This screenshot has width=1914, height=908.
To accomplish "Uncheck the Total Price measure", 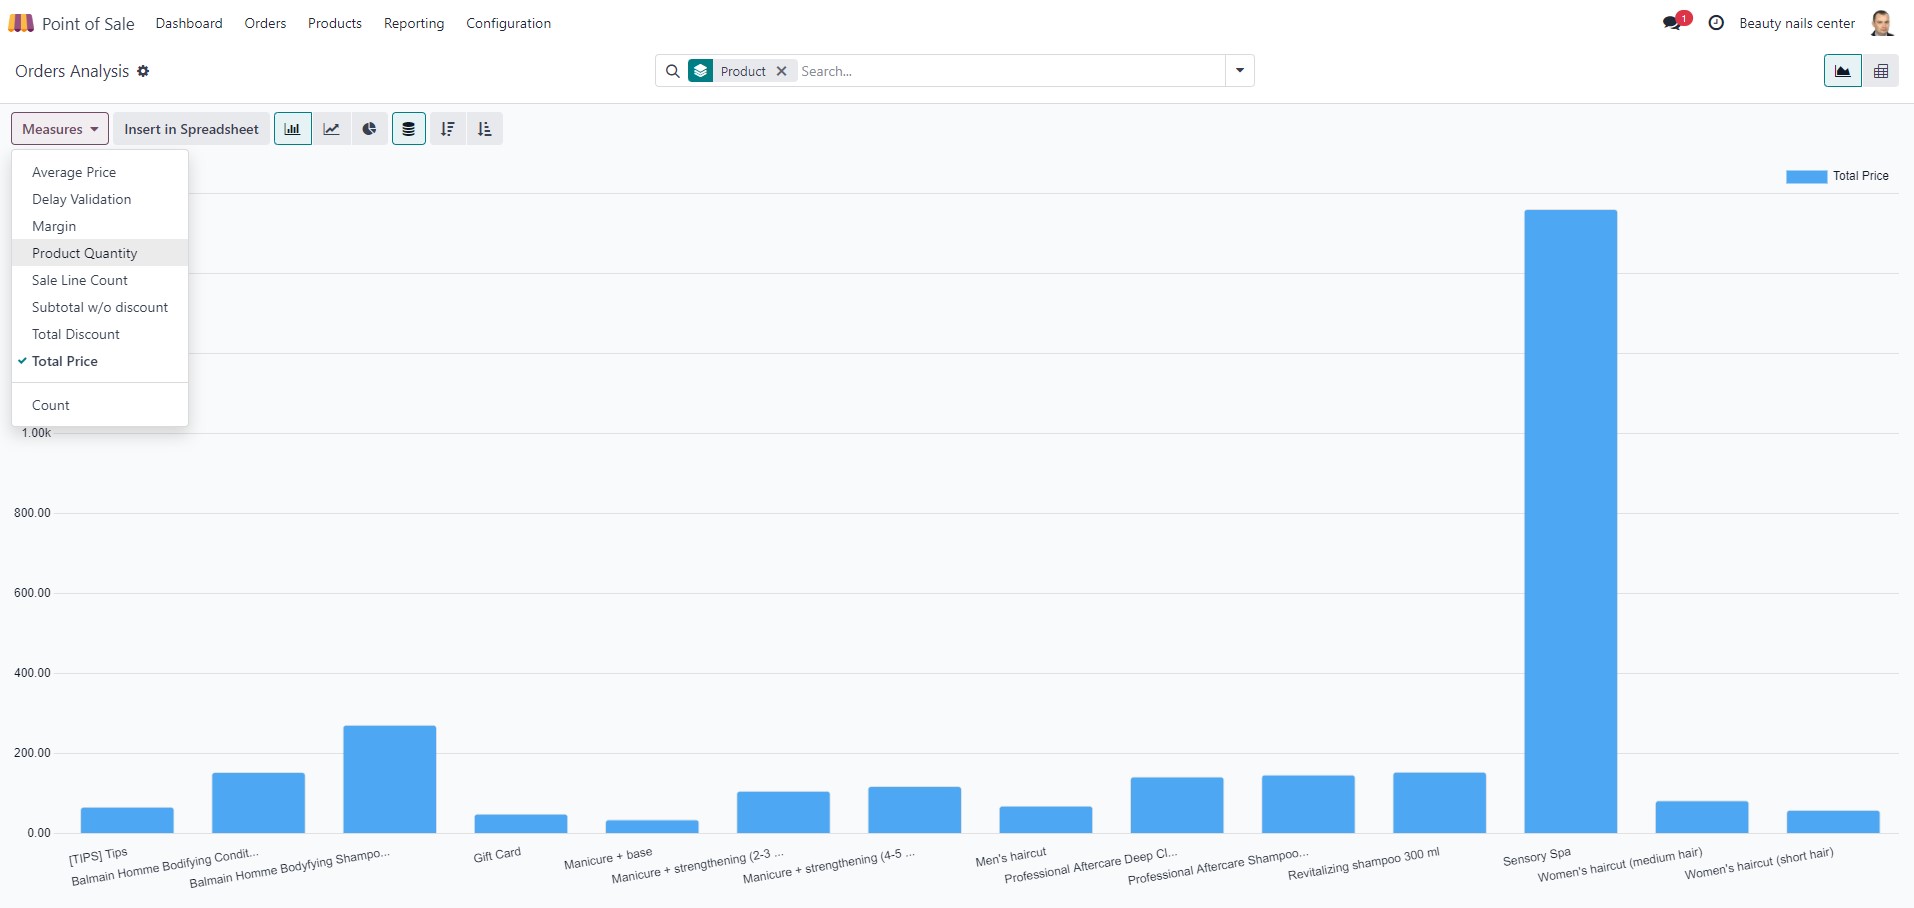I will point(65,361).
